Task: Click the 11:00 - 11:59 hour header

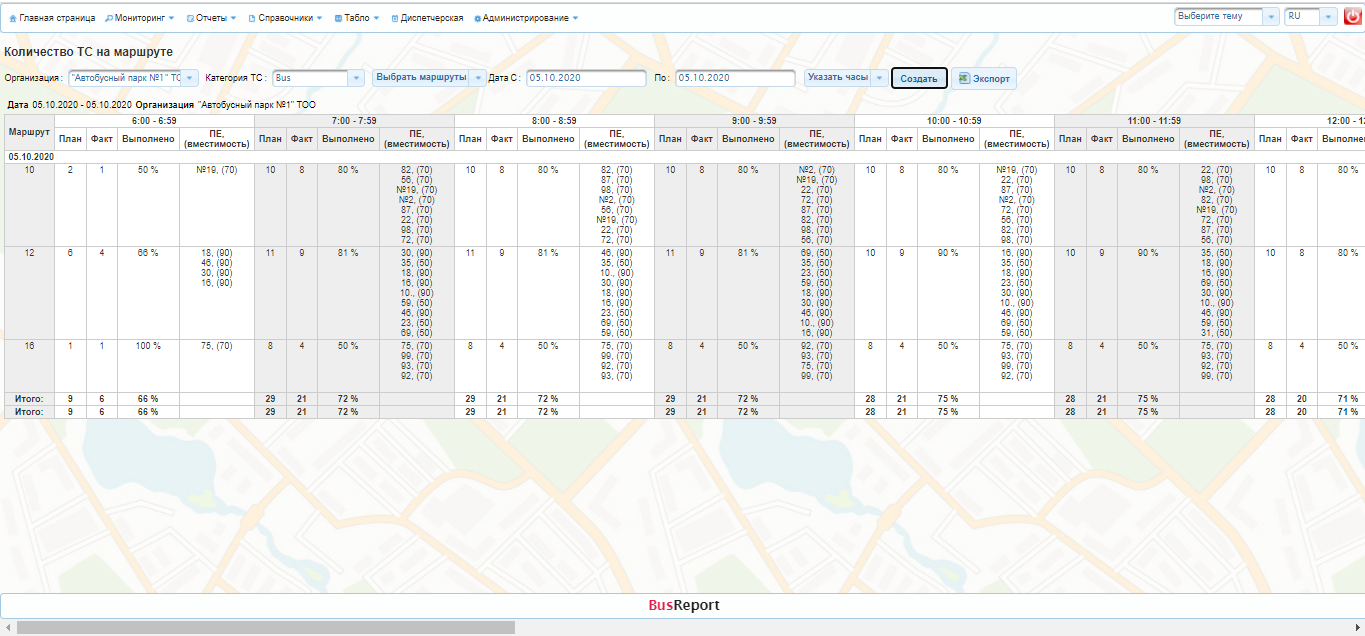Action: [x=1154, y=121]
